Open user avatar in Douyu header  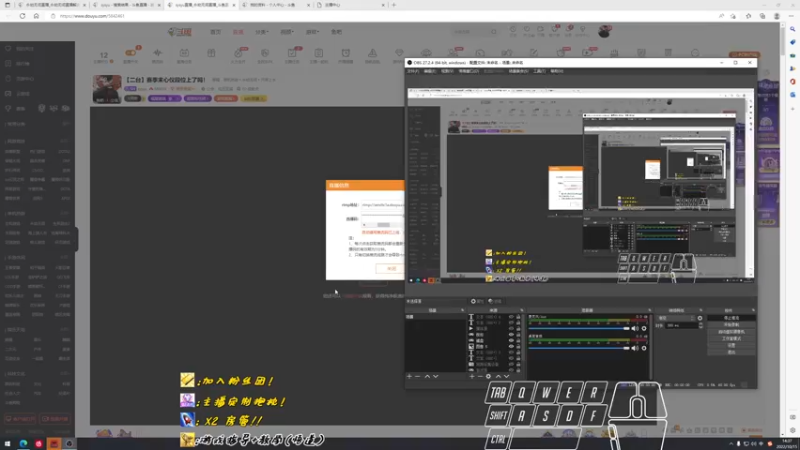604,32
